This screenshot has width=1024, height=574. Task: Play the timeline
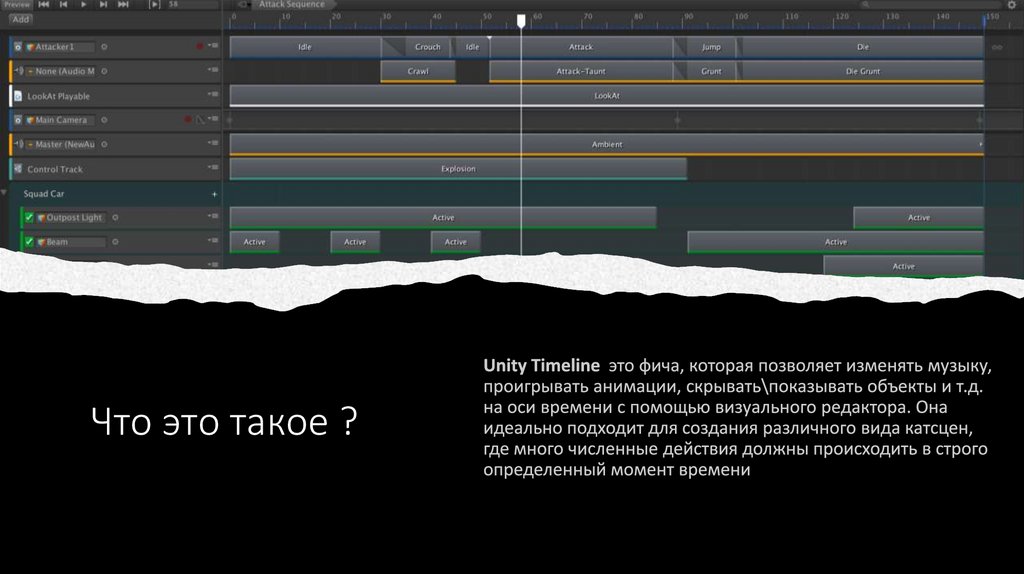84,4
